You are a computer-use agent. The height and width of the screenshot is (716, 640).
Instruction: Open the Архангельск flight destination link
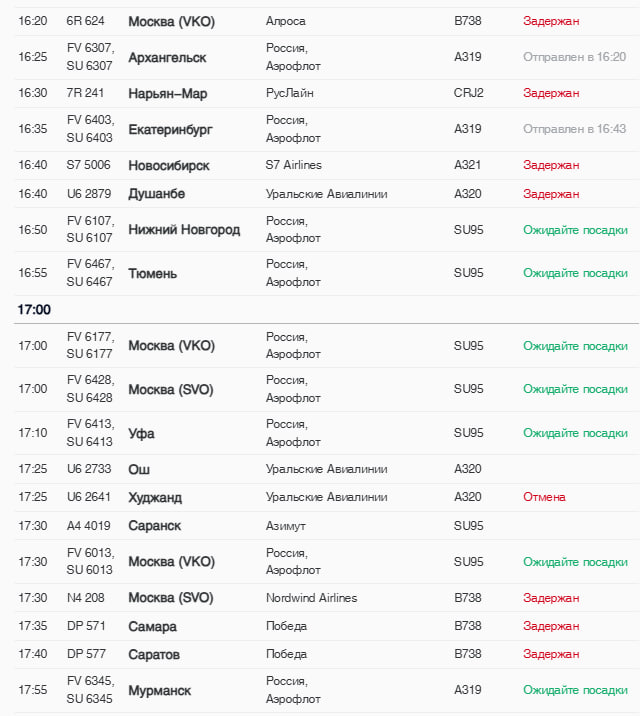coord(167,58)
